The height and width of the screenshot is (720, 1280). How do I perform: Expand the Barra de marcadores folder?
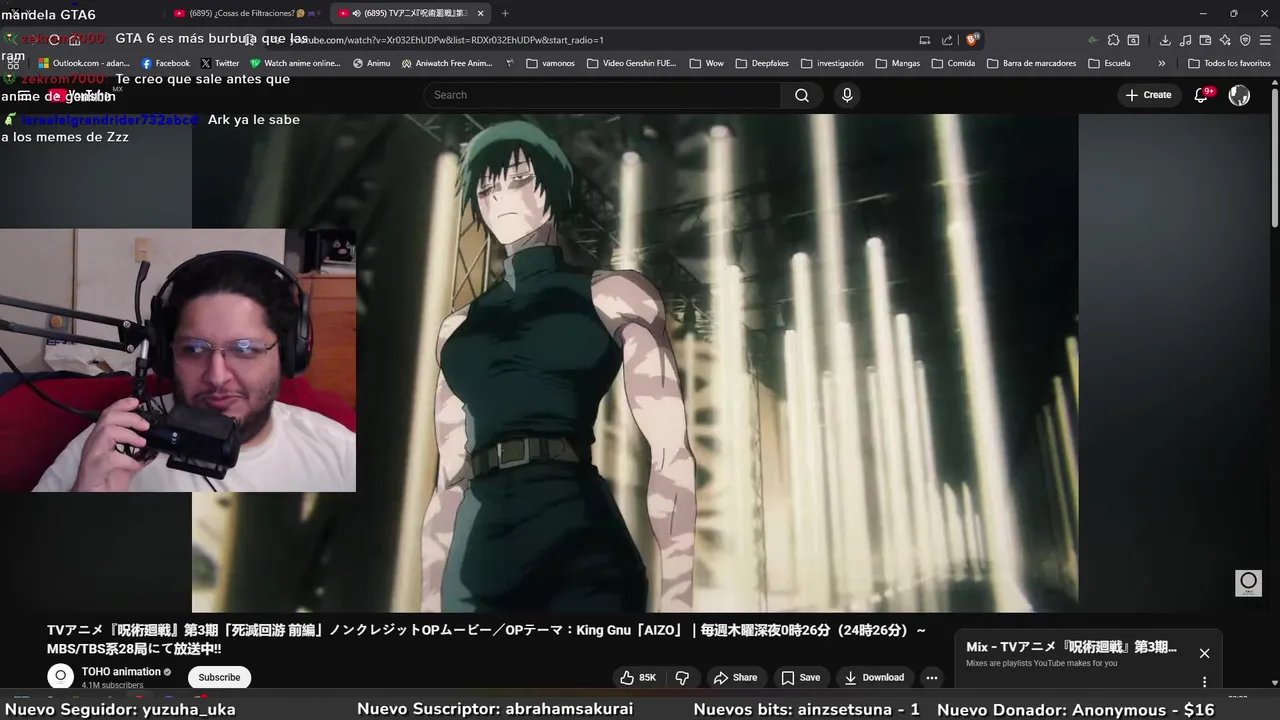coord(1031,63)
